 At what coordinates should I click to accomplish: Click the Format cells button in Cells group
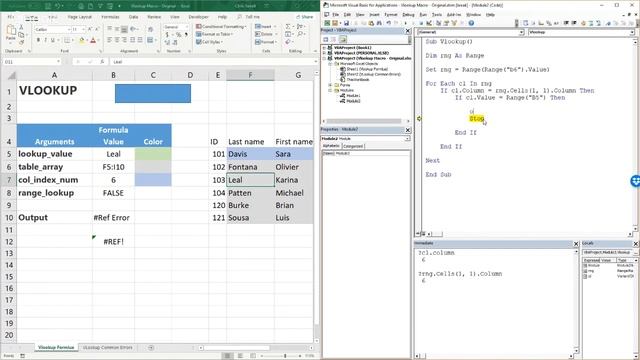266,42
